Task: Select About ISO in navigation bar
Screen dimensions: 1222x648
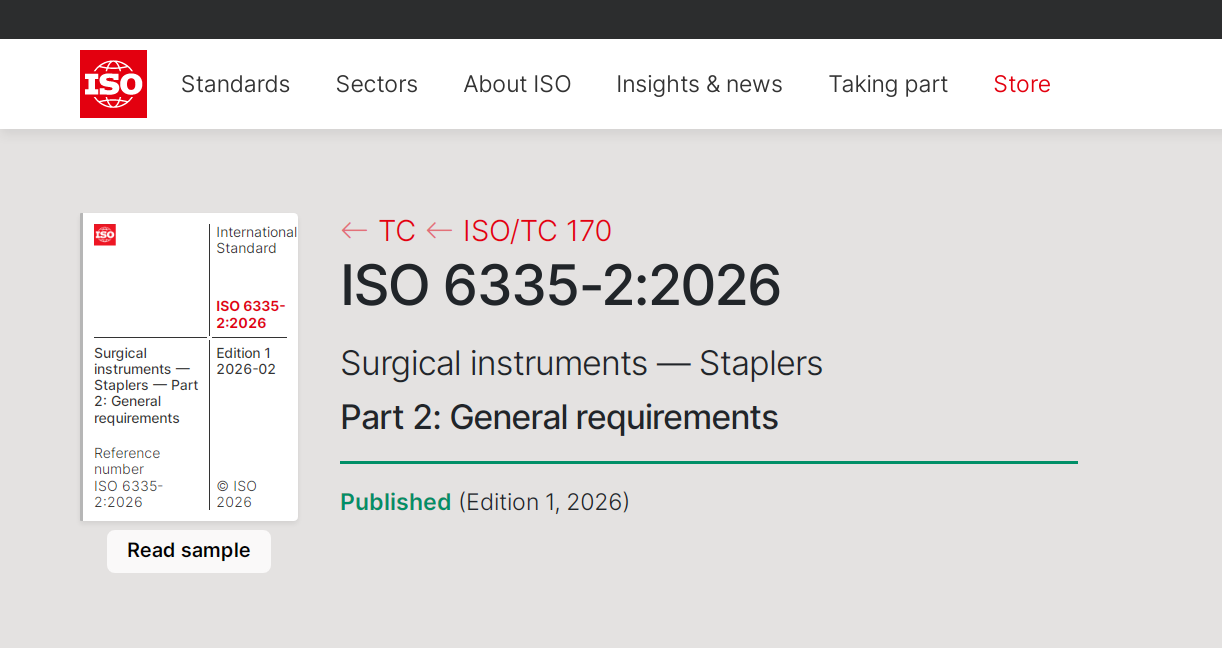Action: click(517, 84)
